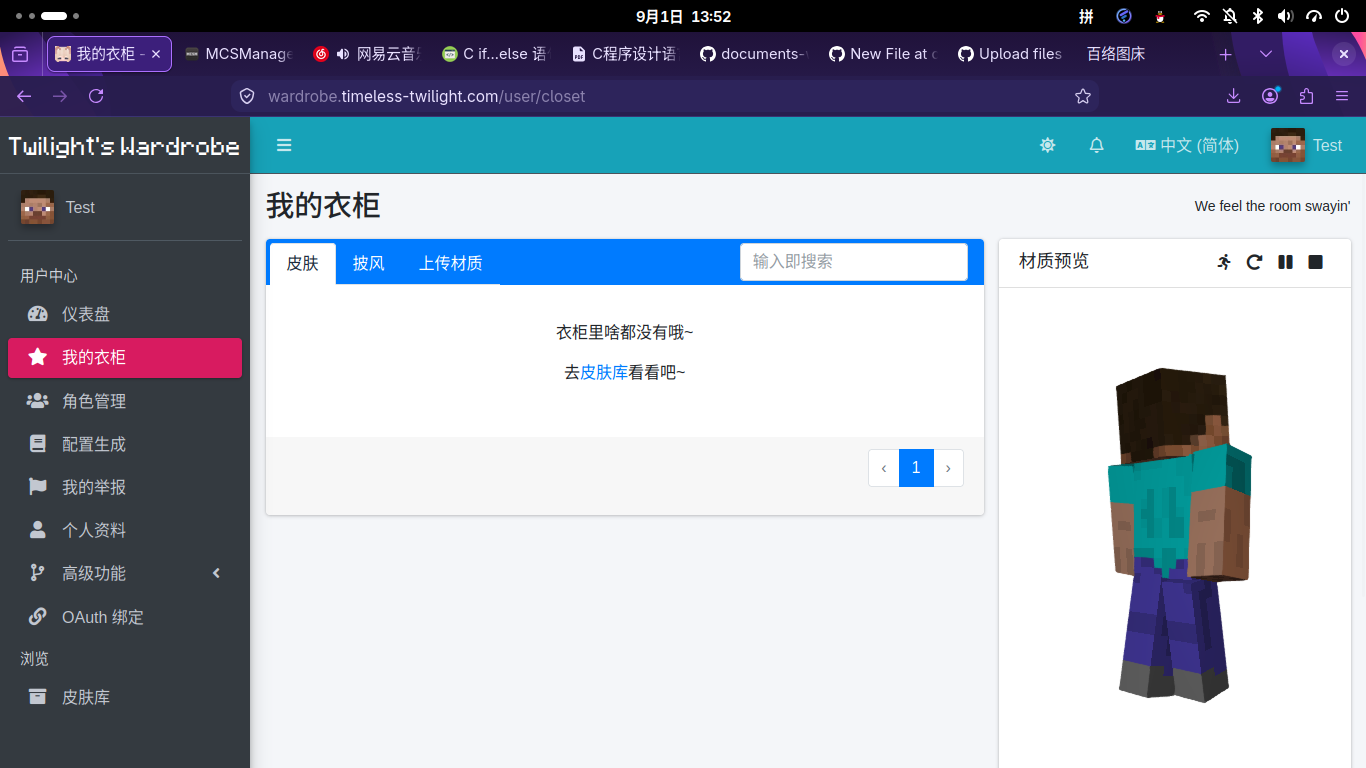Open 配置生成 in sidebar
The height and width of the screenshot is (768, 1366).
(125, 444)
